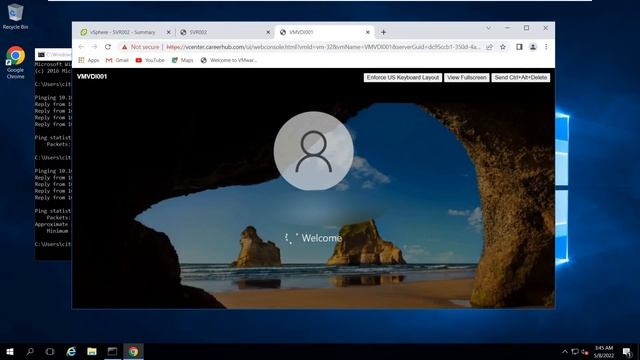Viewport: 640px width, 360px height.
Task: Click View Fullscreen button
Action: point(467,78)
